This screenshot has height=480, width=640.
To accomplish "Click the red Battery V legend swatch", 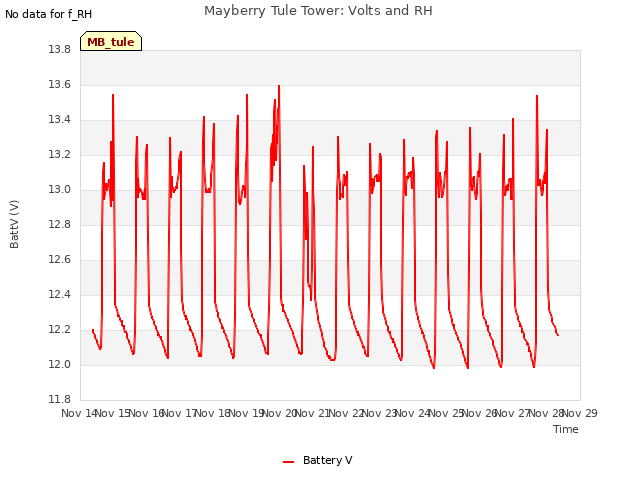I will pyautogui.click(x=289, y=462).
